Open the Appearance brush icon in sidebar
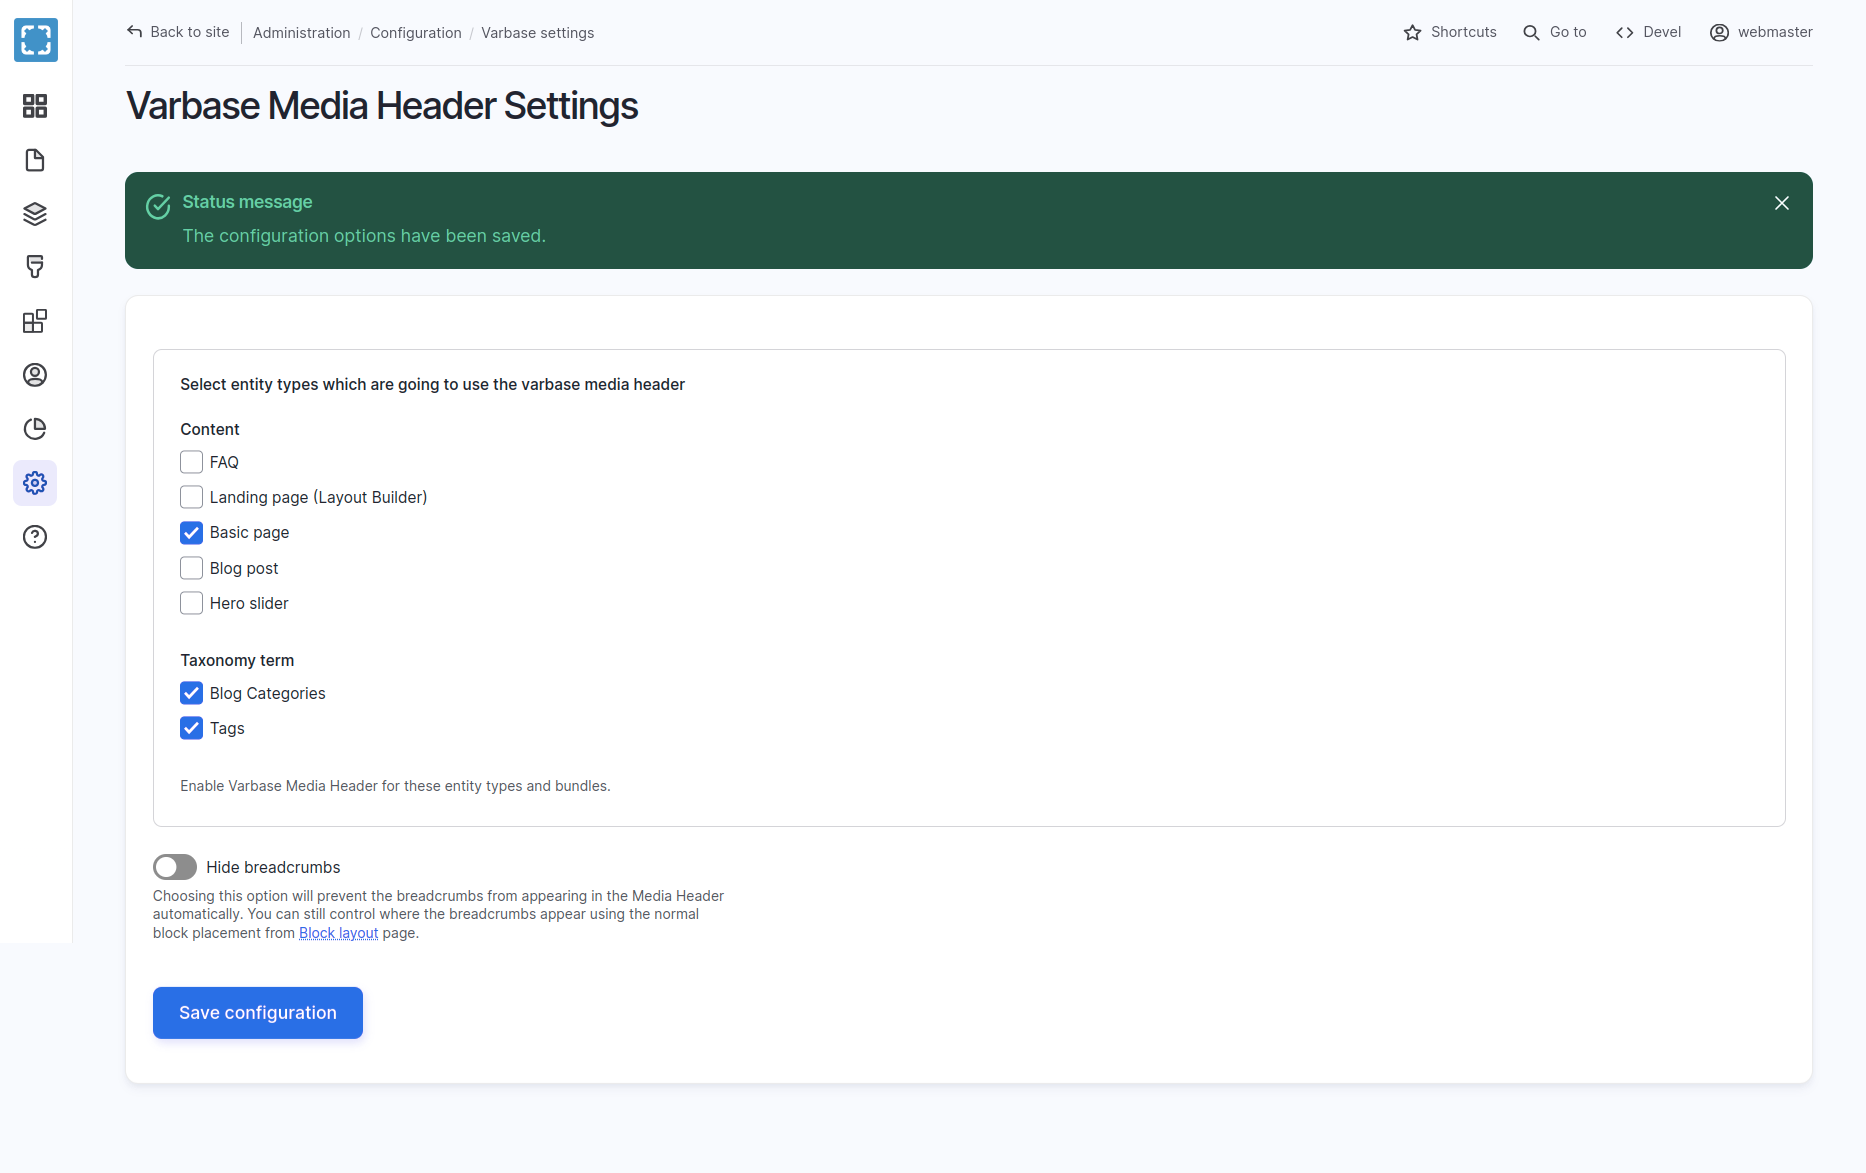The height and width of the screenshot is (1173, 1866). click(35, 267)
